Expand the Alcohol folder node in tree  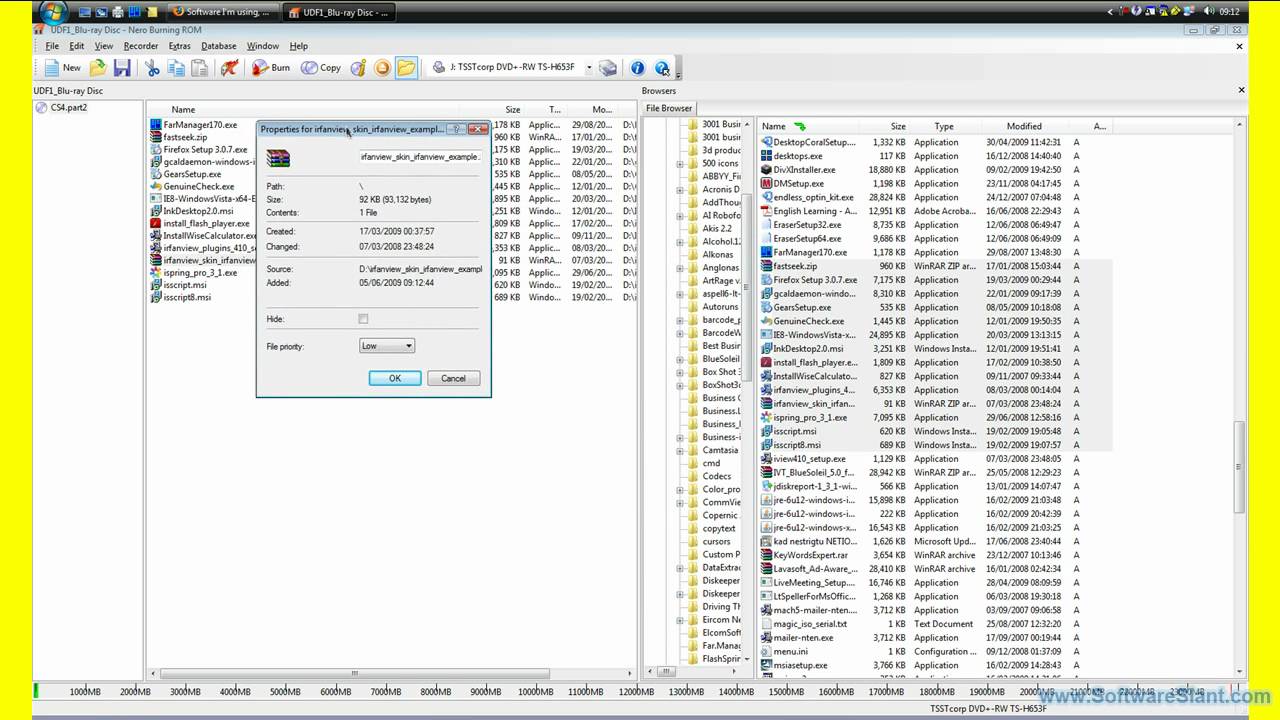(x=680, y=241)
